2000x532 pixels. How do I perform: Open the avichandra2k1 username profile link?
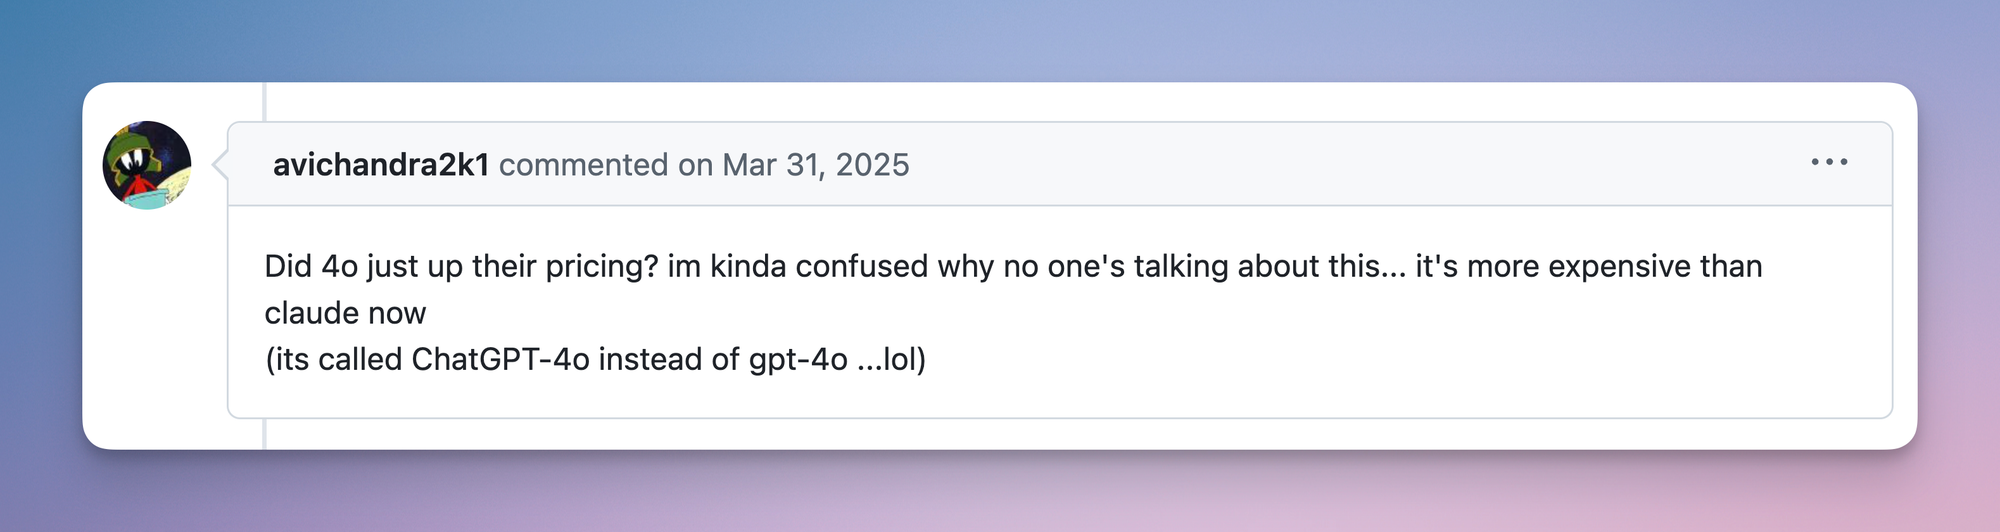point(381,165)
